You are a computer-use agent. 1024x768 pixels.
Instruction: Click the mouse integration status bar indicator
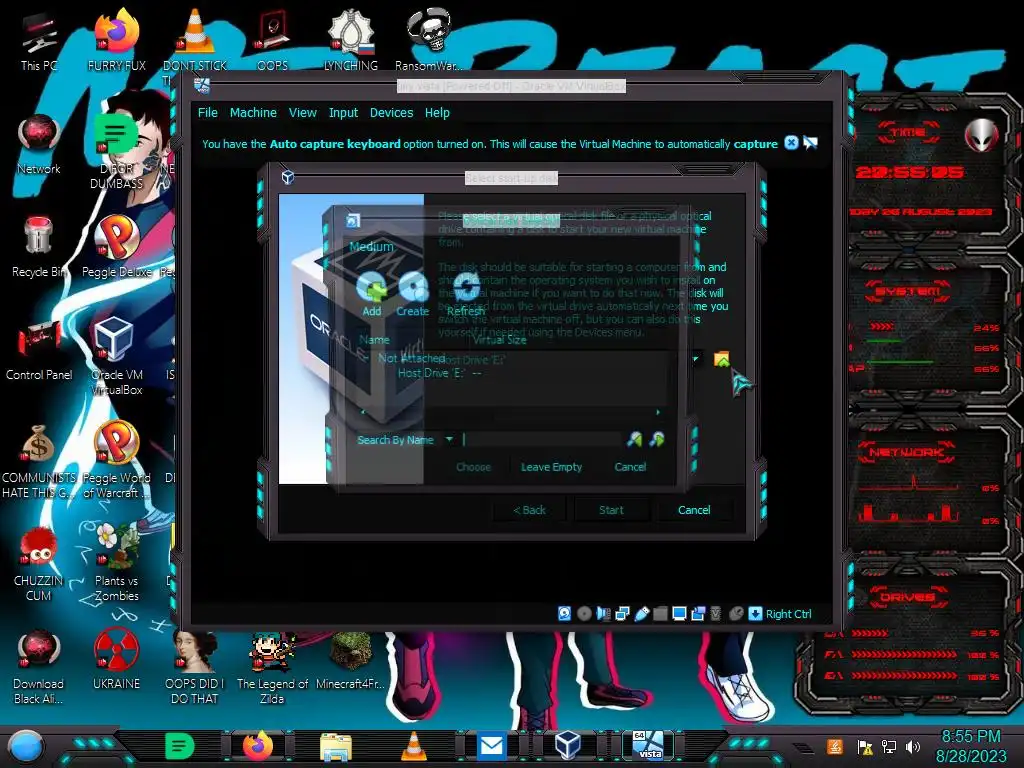[736, 614]
